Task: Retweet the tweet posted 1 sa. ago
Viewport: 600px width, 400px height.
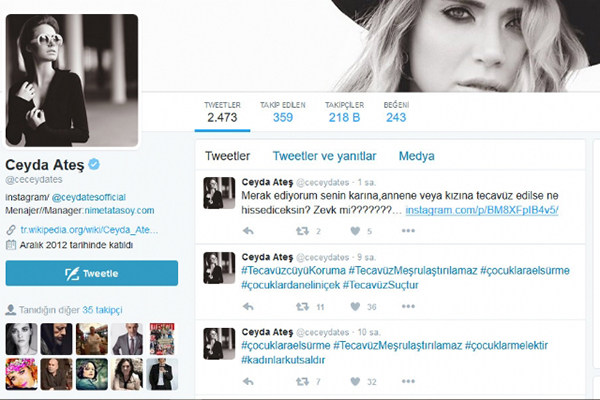Action: click(302, 231)
